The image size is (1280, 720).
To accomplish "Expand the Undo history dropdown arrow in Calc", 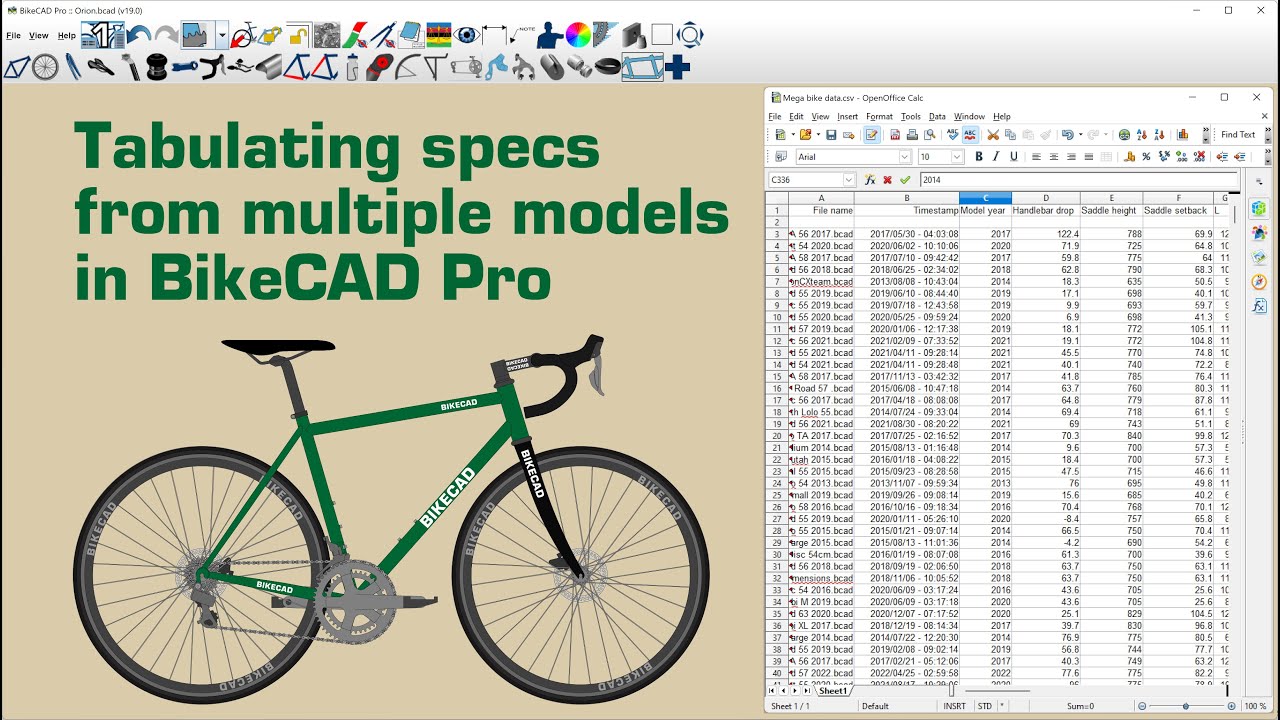I will point(1080,135).
